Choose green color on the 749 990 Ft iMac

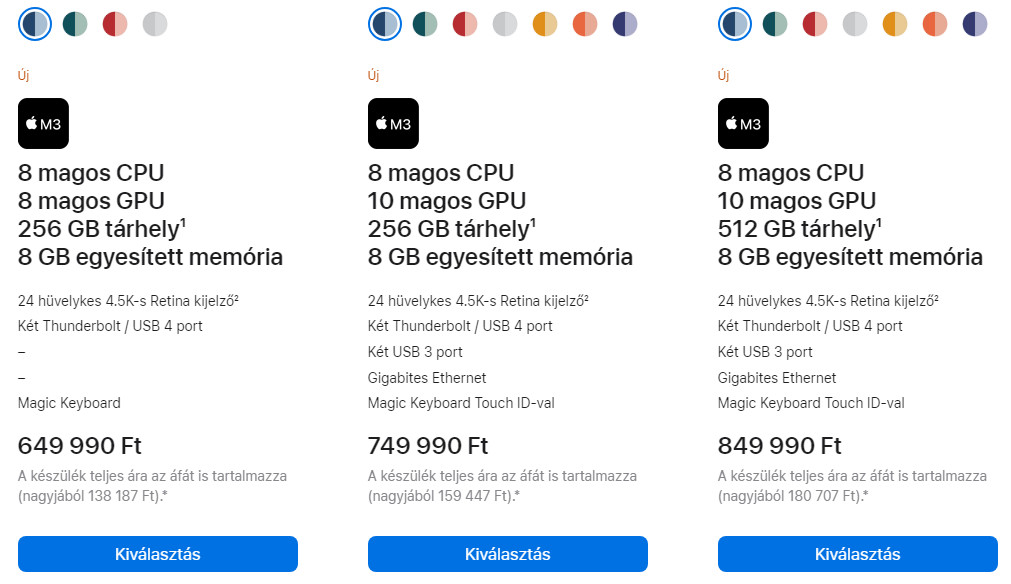click(425, 24)
